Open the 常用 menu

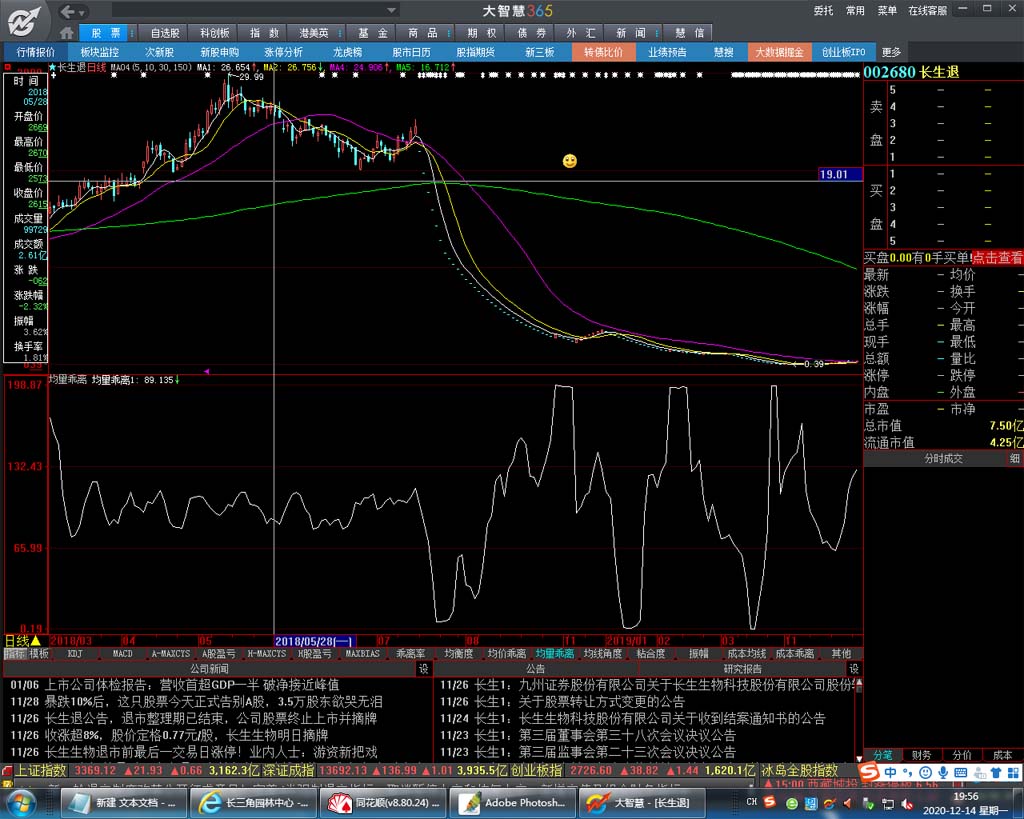click(x=855, y=10)
